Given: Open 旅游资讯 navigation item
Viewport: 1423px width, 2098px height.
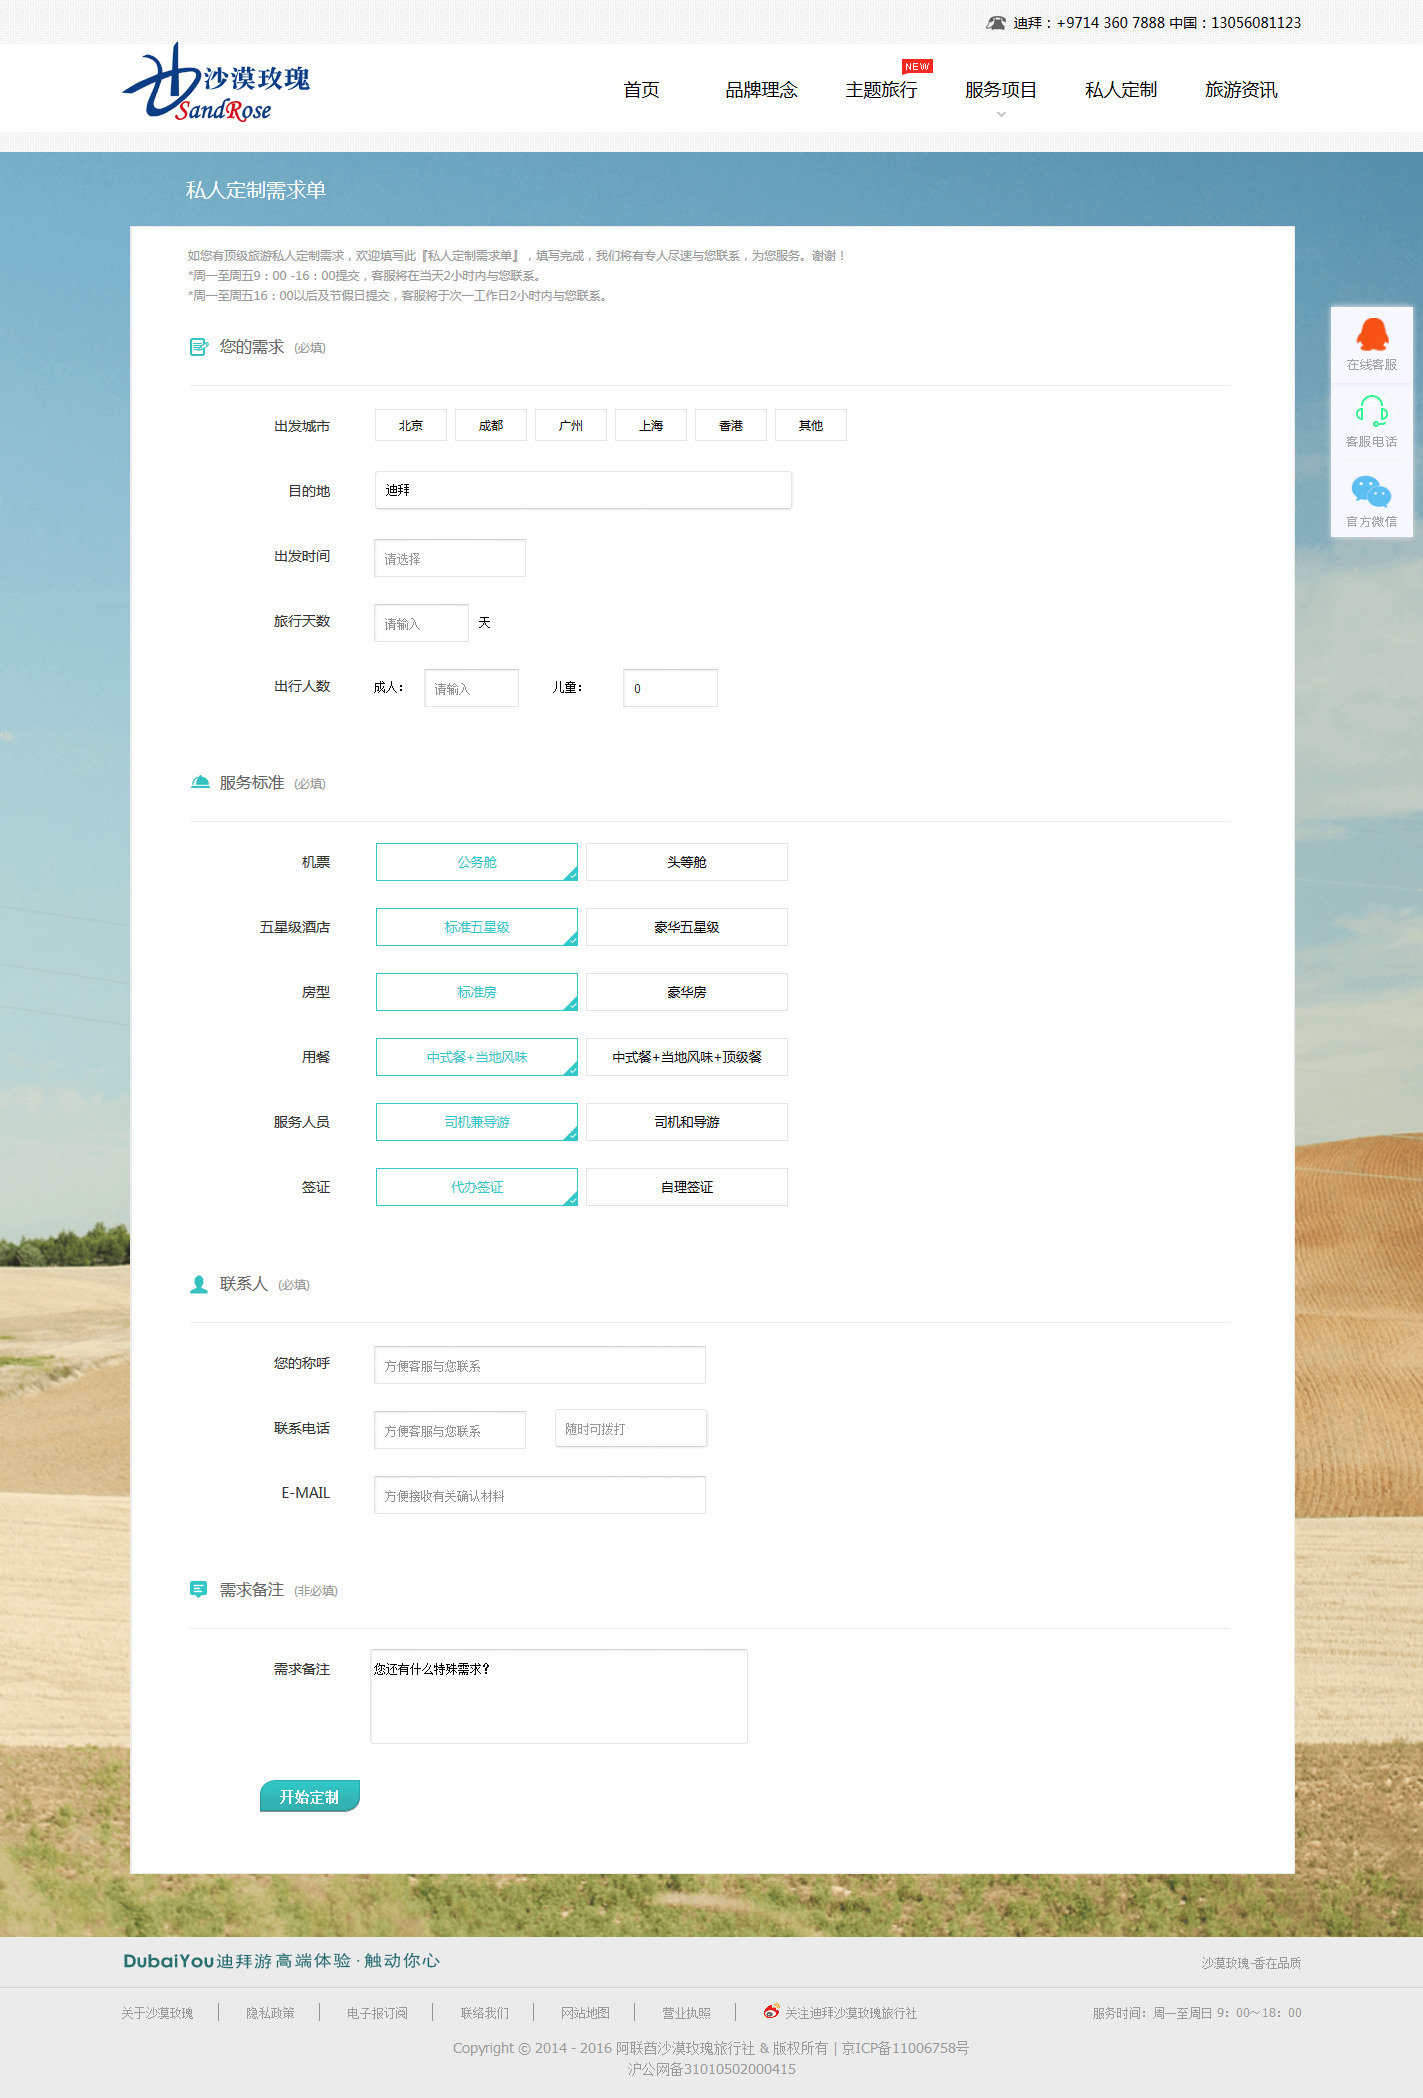Looking at the screenshot, I should coord(1240,90).
